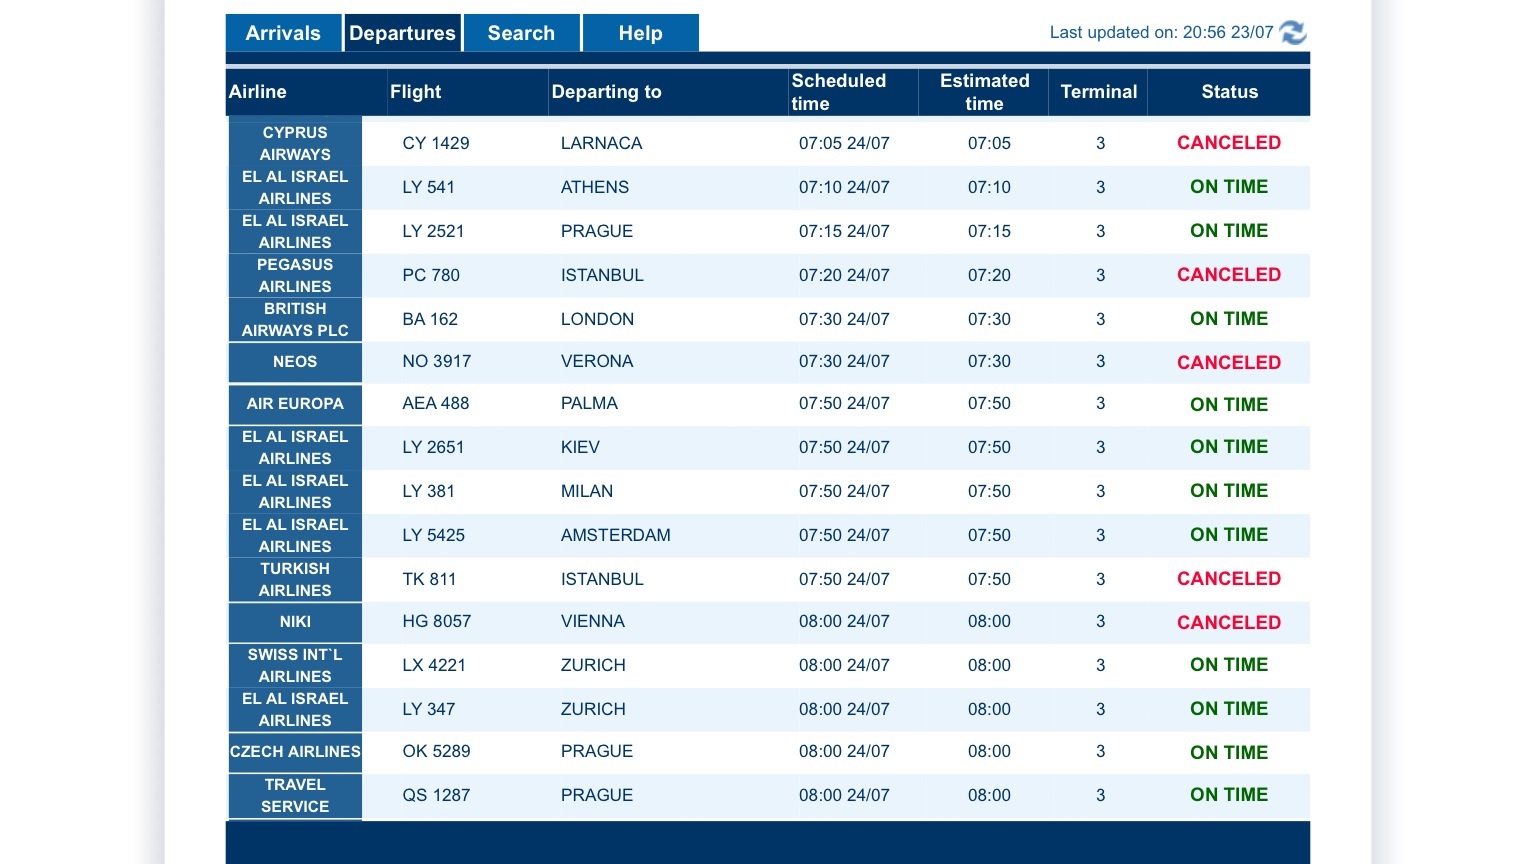The height and width of the screenshot is (864, 1535).
Task: Click the Scheduled time column header
Action: [838, 92]
